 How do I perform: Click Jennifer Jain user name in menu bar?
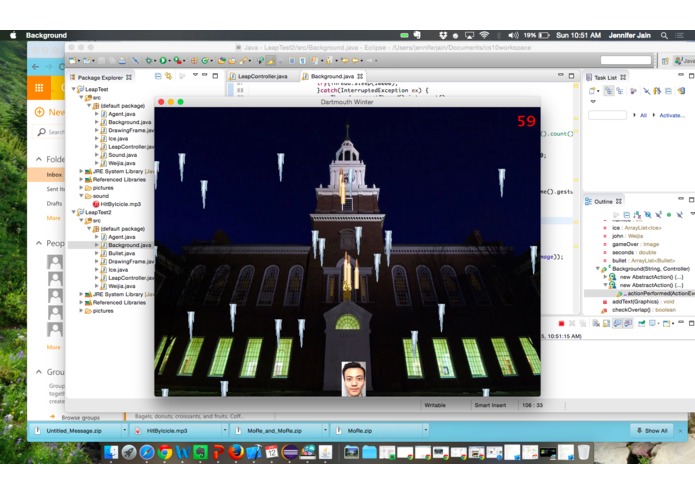point(629,35)
